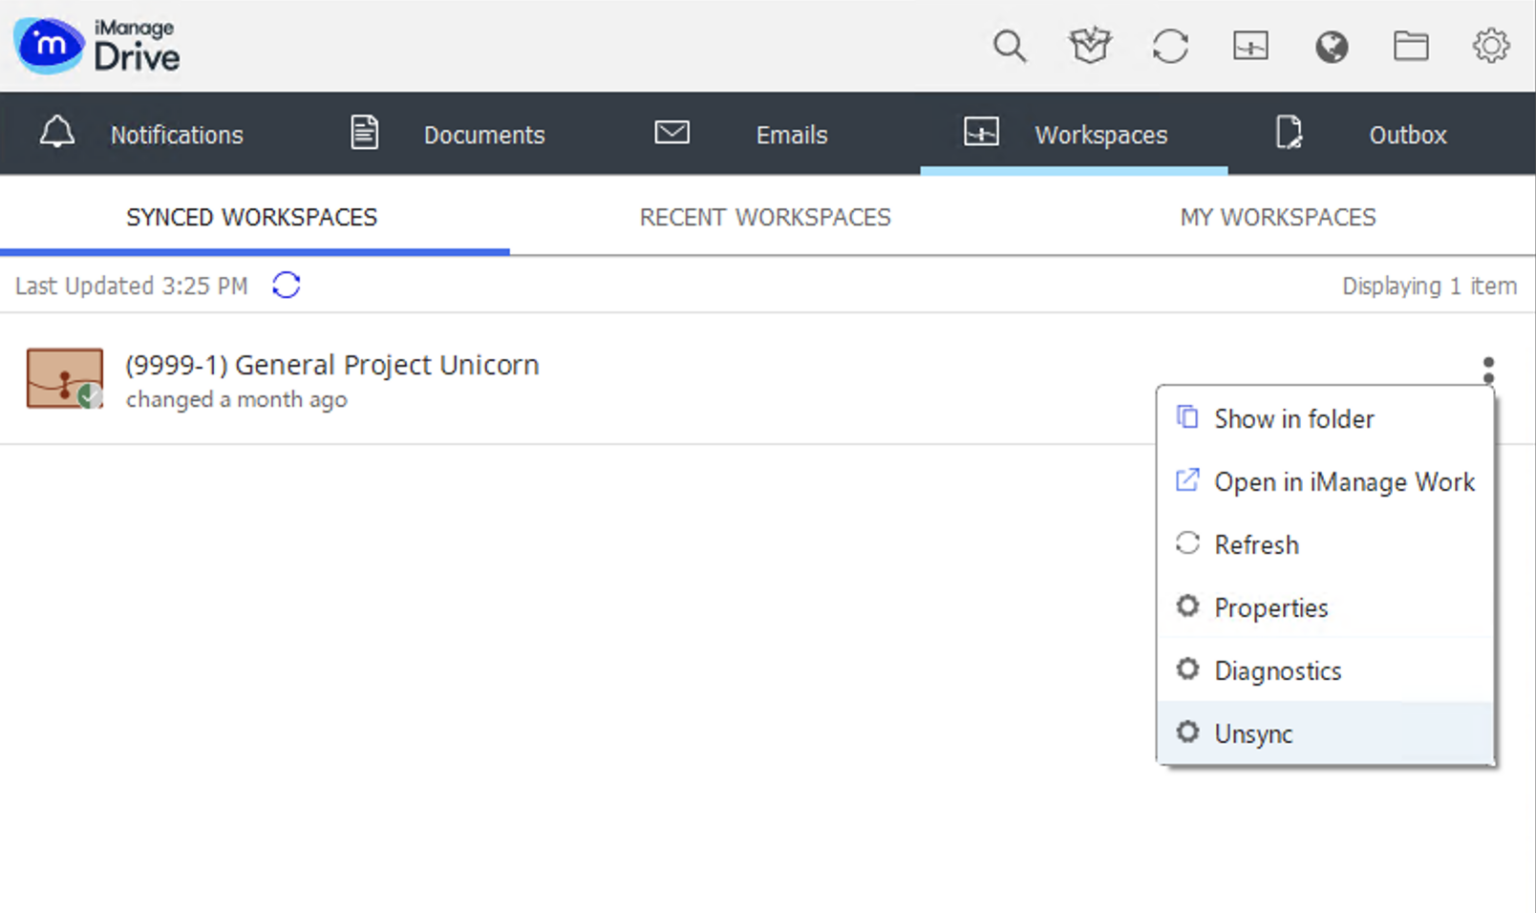The image size is (1536, 913).
Task: Select the add workspace icon
Action: [x=1250, y=46]
